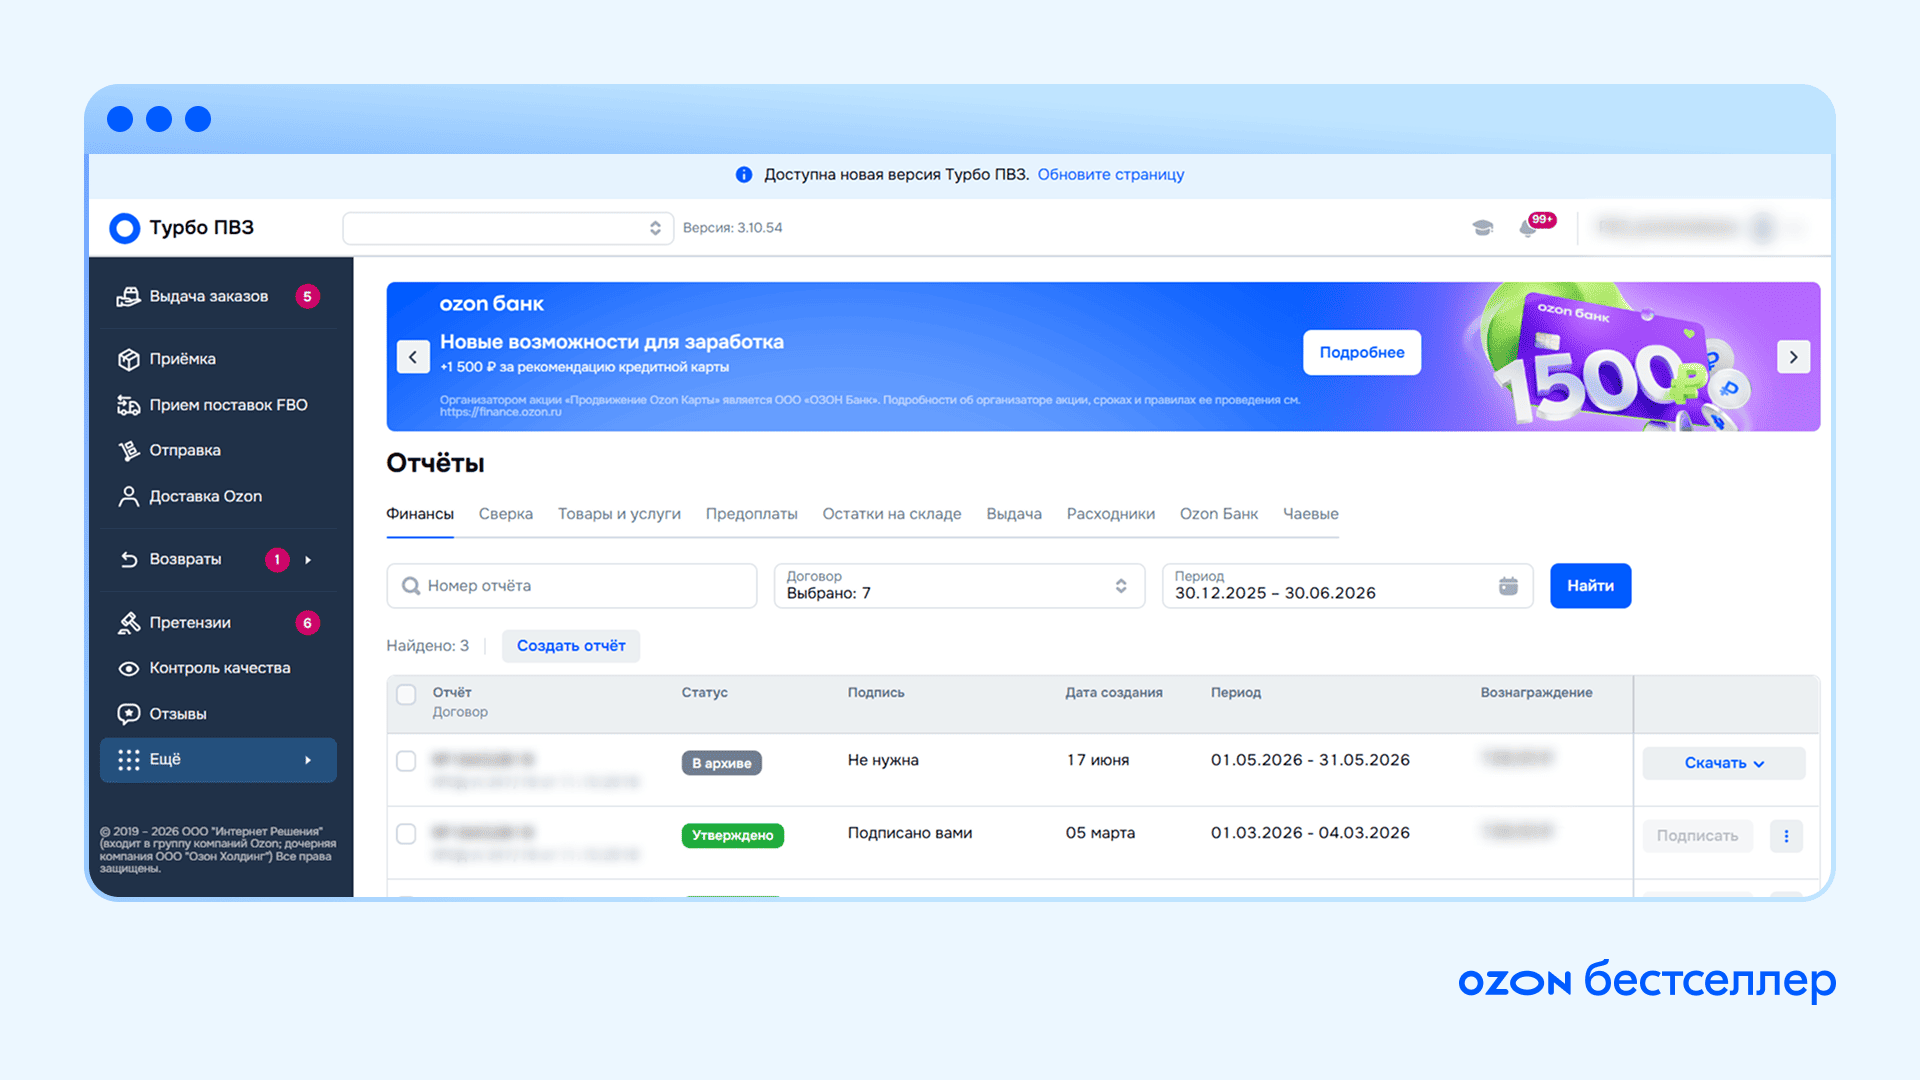Click the Подписать button in Утверждено row
Image resolution: width=1920 pixels, height=1080 pixels.
point(1698,836)
